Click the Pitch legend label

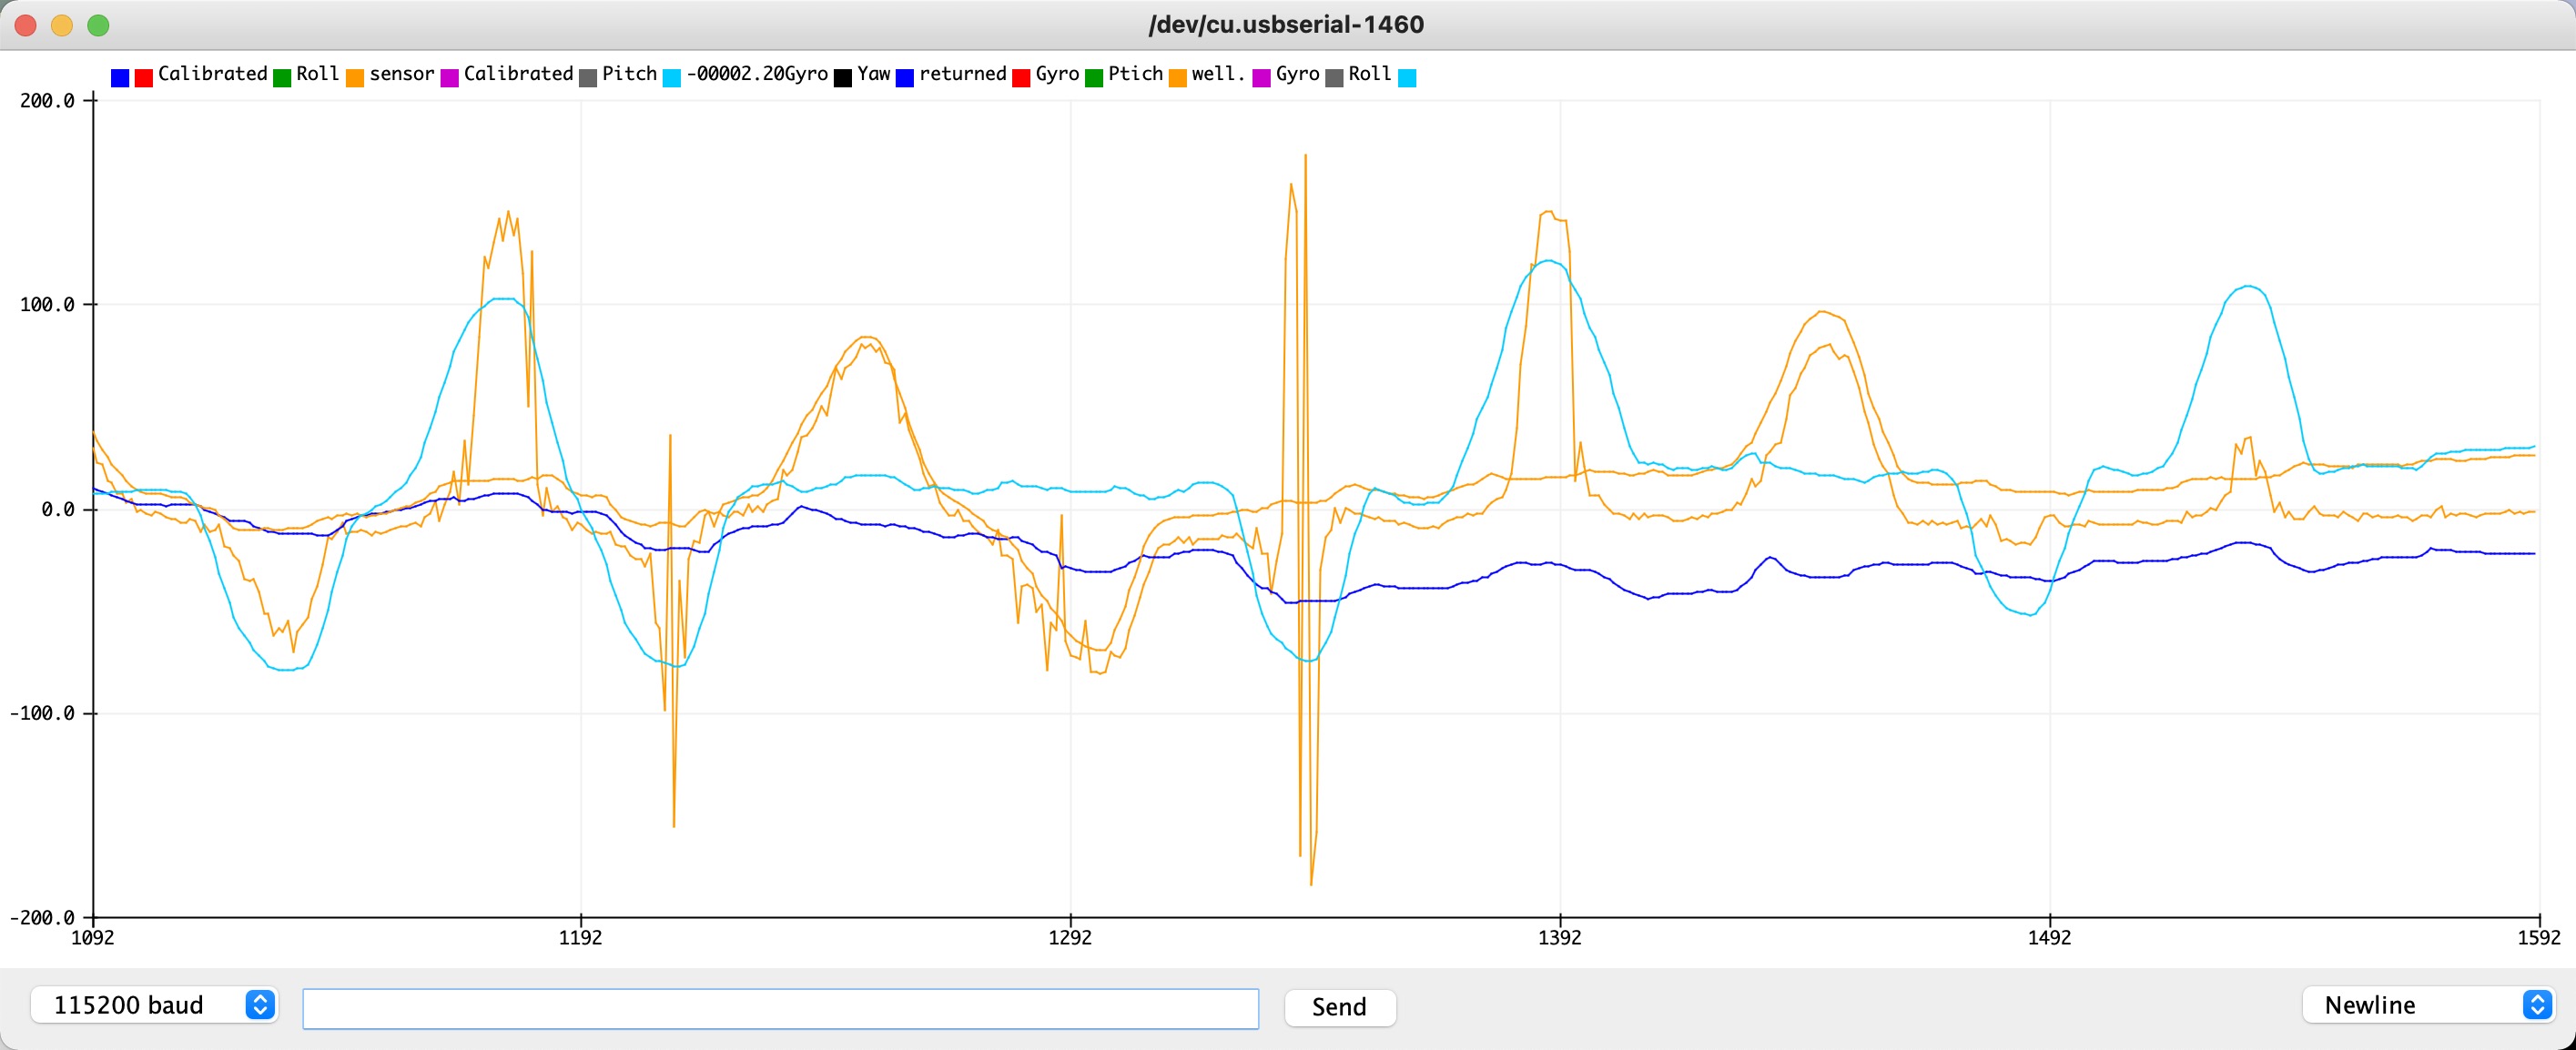[630, 74]
